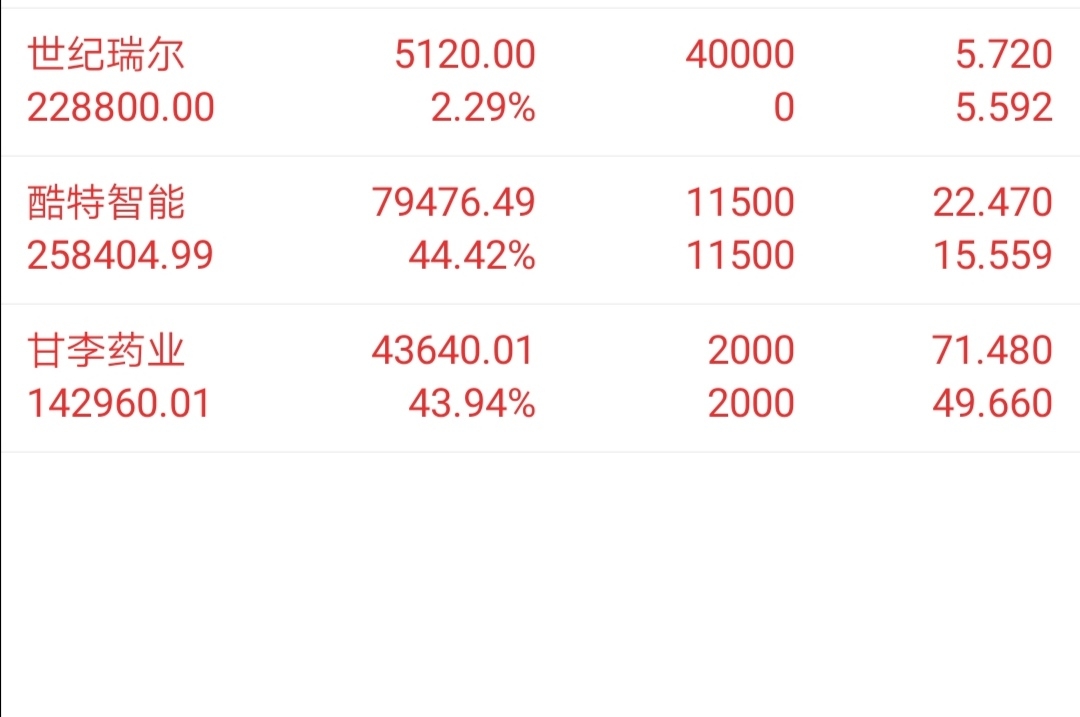Screen dimensions: 1080x717
Task: Select 世纪瑞尔 market value 228800.00
Action: (x=121, y=108)
